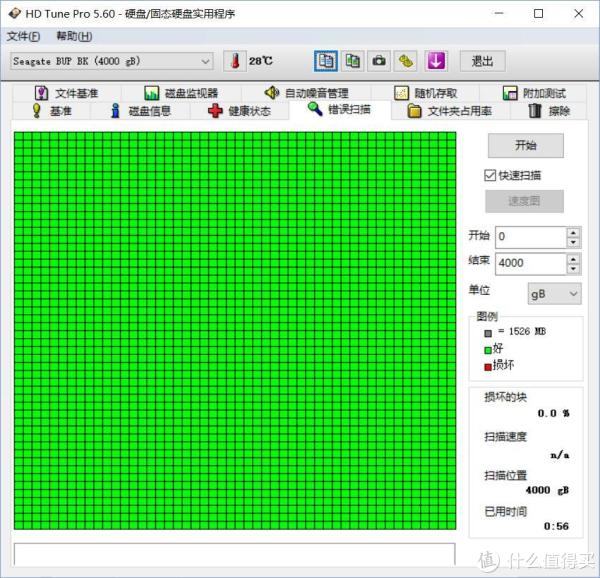This screenshot has width=600, height=578.
Task: Click the green 好 legend swatch
Action: pyautogui.click(x=488, y=350)
